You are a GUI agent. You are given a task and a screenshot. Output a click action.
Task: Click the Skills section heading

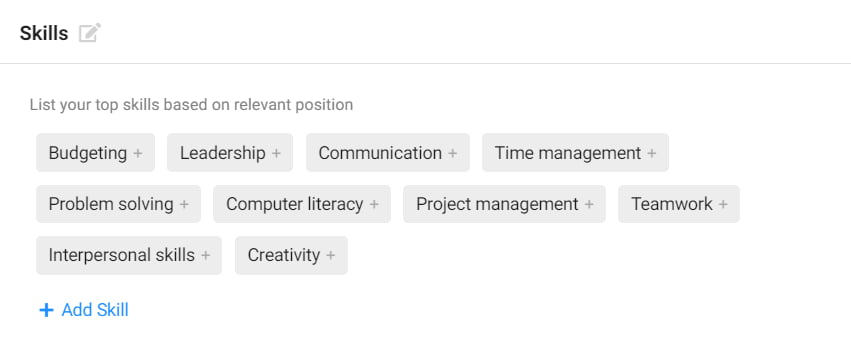tap(44, 34)
